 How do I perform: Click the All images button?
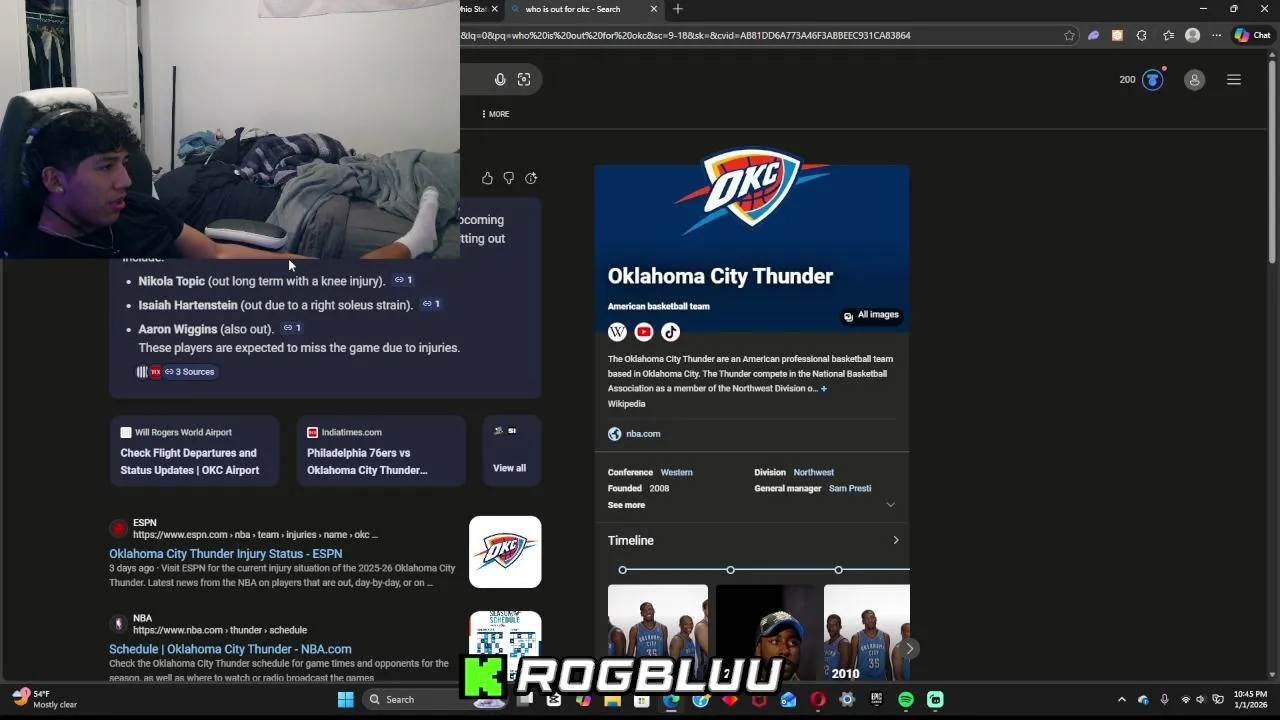coord(871,315)
